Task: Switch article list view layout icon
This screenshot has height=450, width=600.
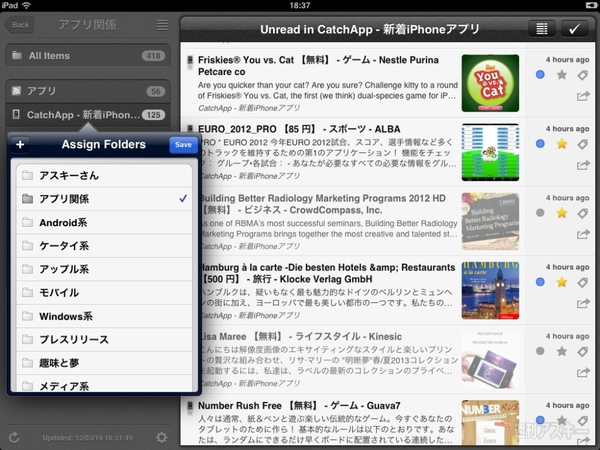Action: click(542, 29)
